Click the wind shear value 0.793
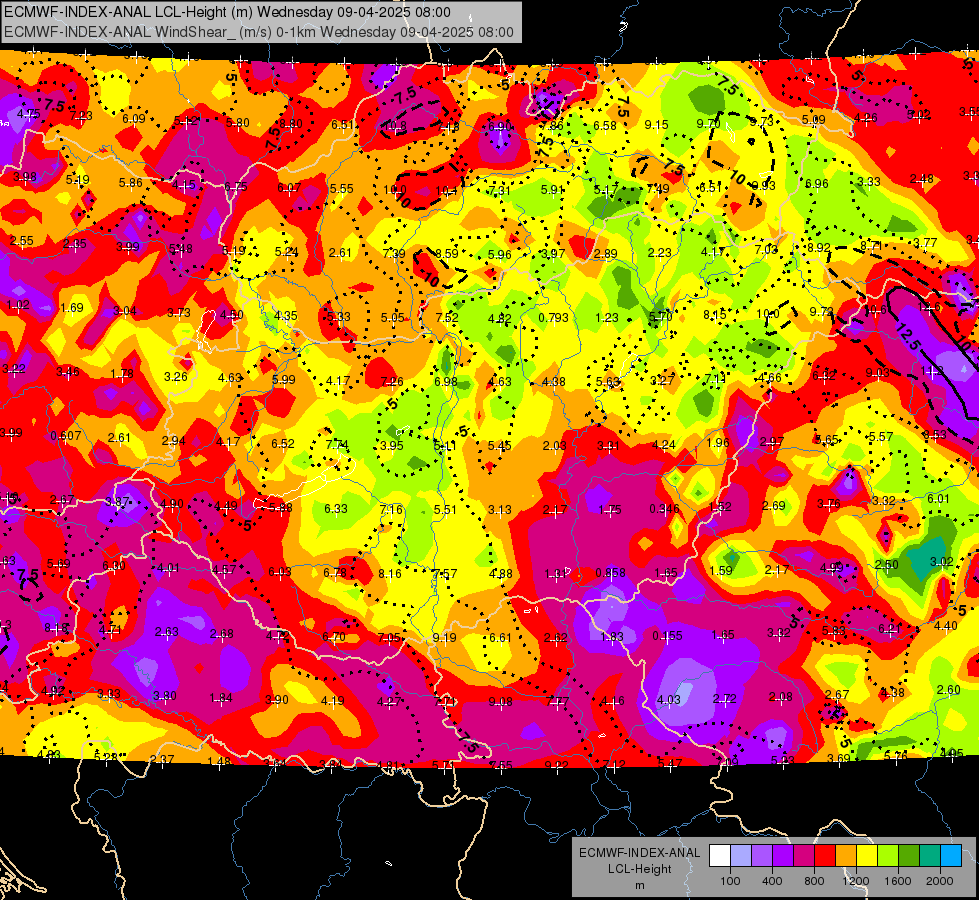 click(553, 318)
